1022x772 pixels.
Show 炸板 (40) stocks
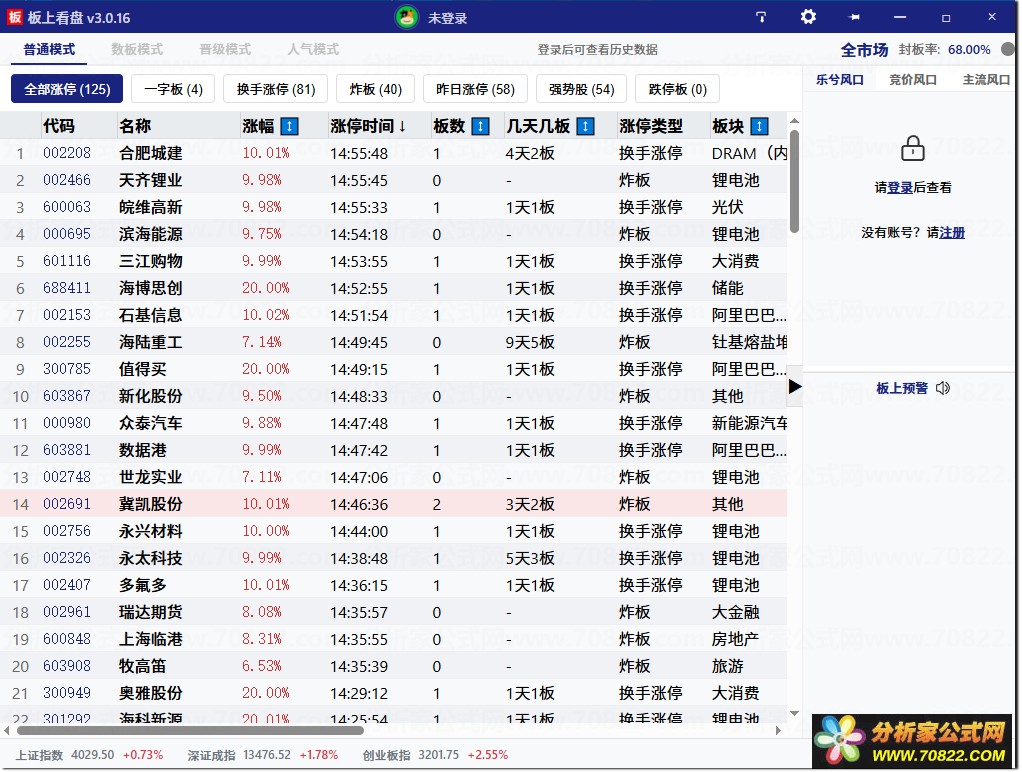(x=375, y=89)
